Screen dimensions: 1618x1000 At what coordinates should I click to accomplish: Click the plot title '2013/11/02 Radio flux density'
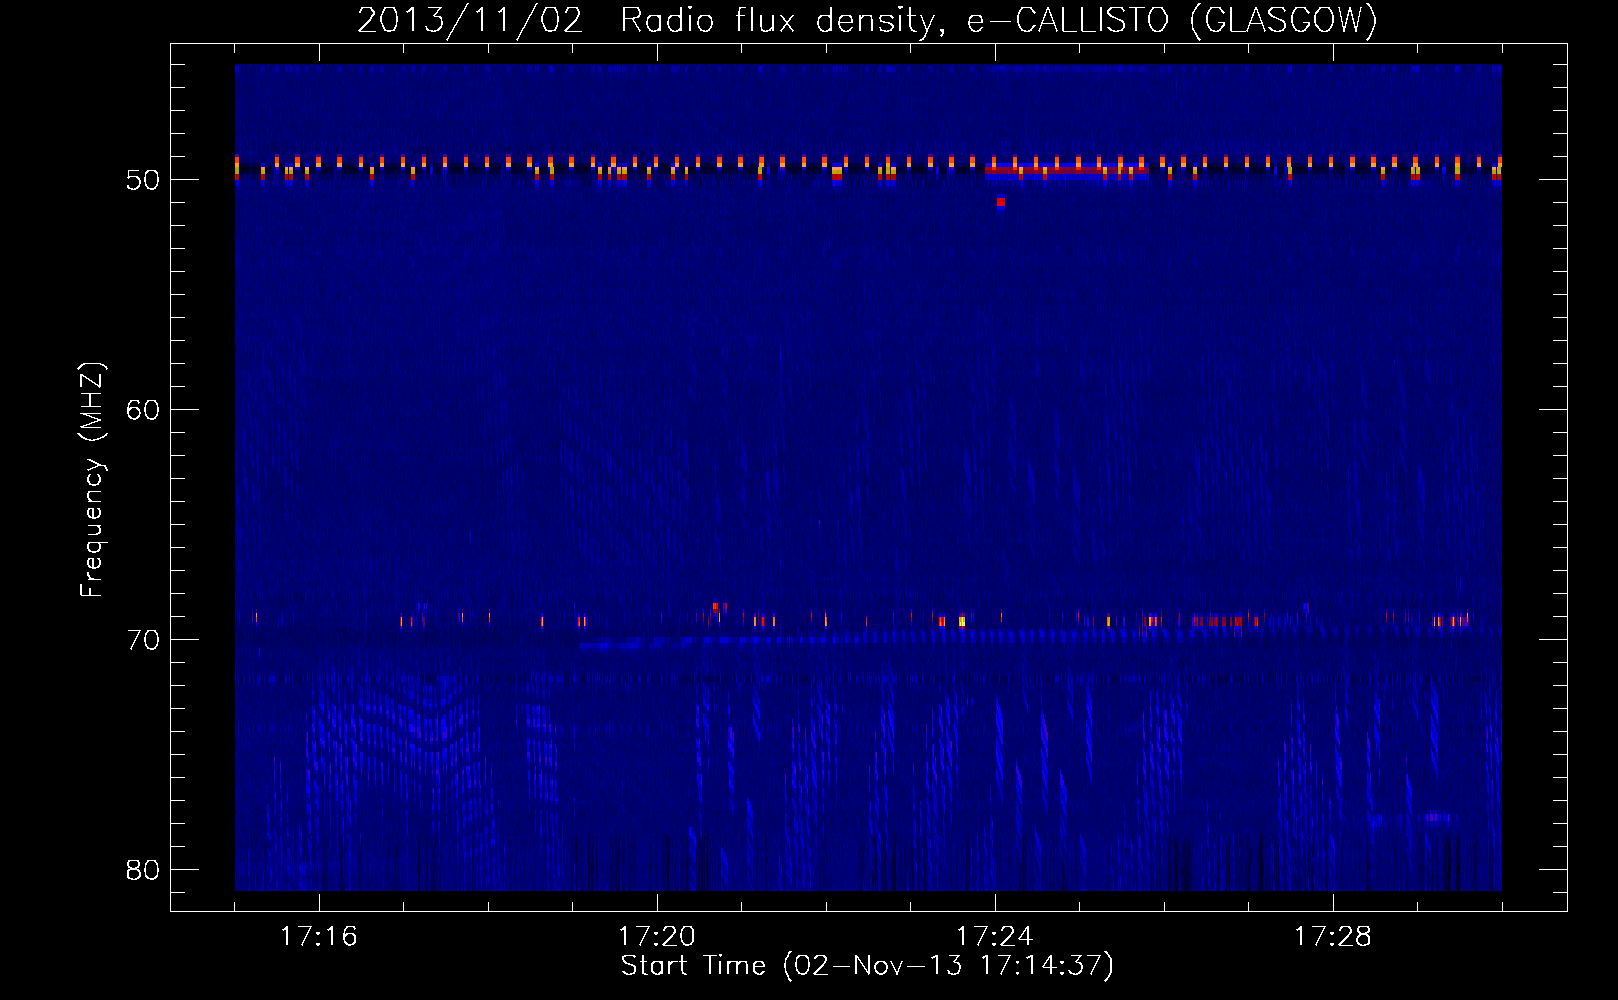click(867, 20)
